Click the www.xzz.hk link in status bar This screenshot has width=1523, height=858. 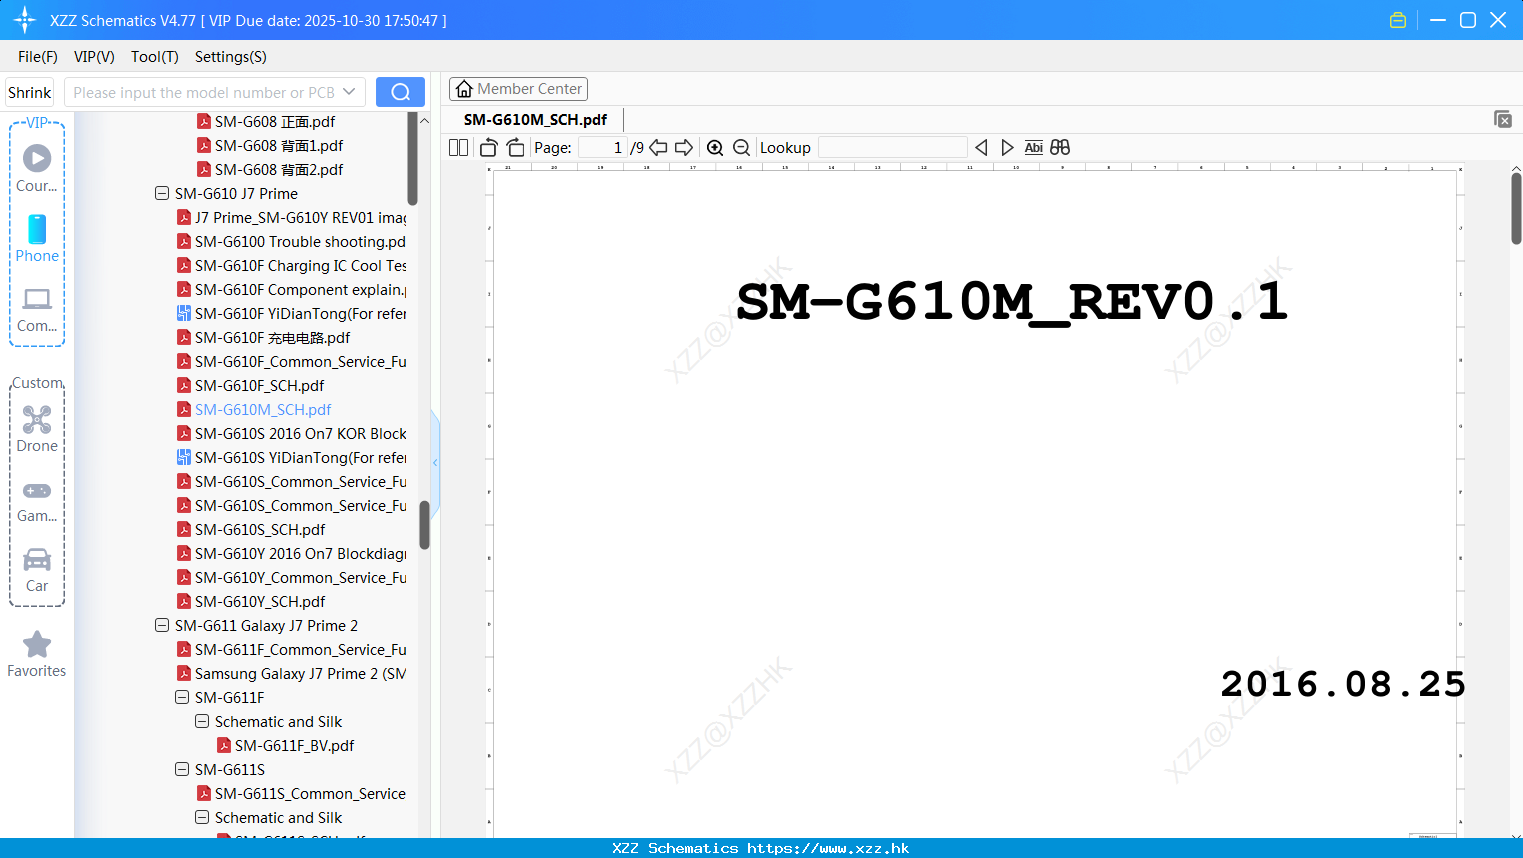pos(828,848)
